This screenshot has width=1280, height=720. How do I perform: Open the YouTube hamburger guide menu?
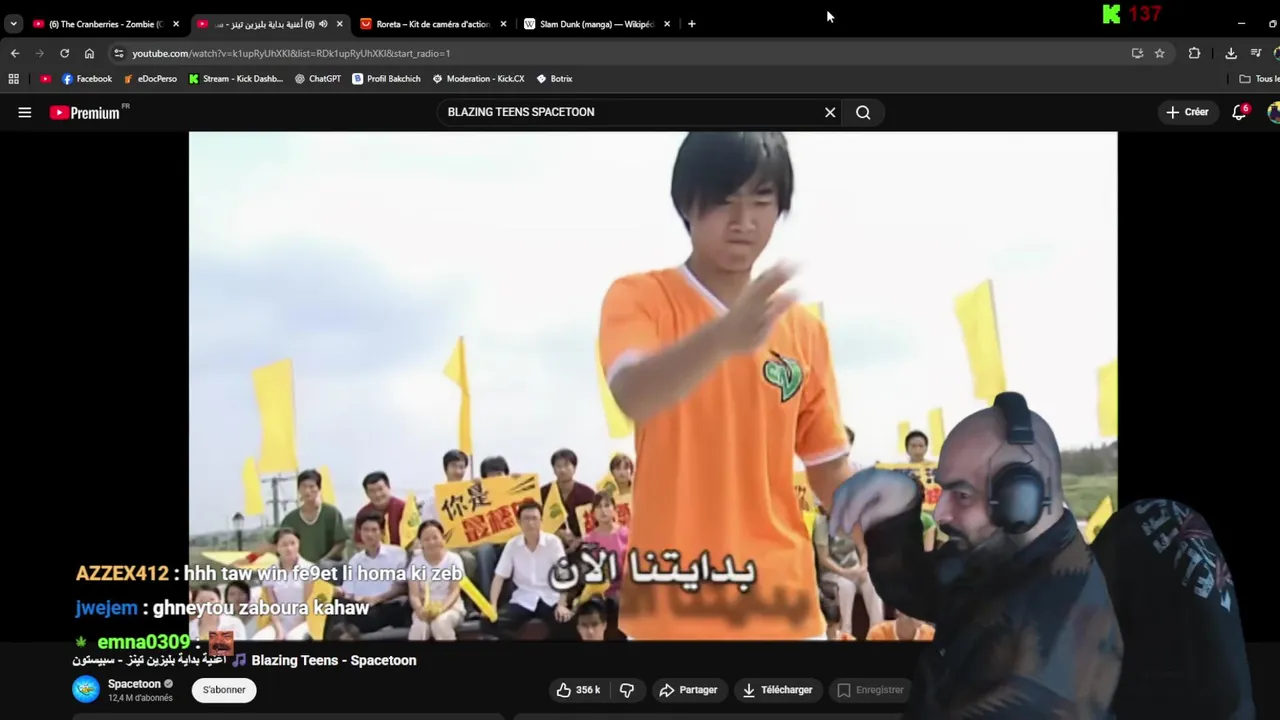(25, 113)
